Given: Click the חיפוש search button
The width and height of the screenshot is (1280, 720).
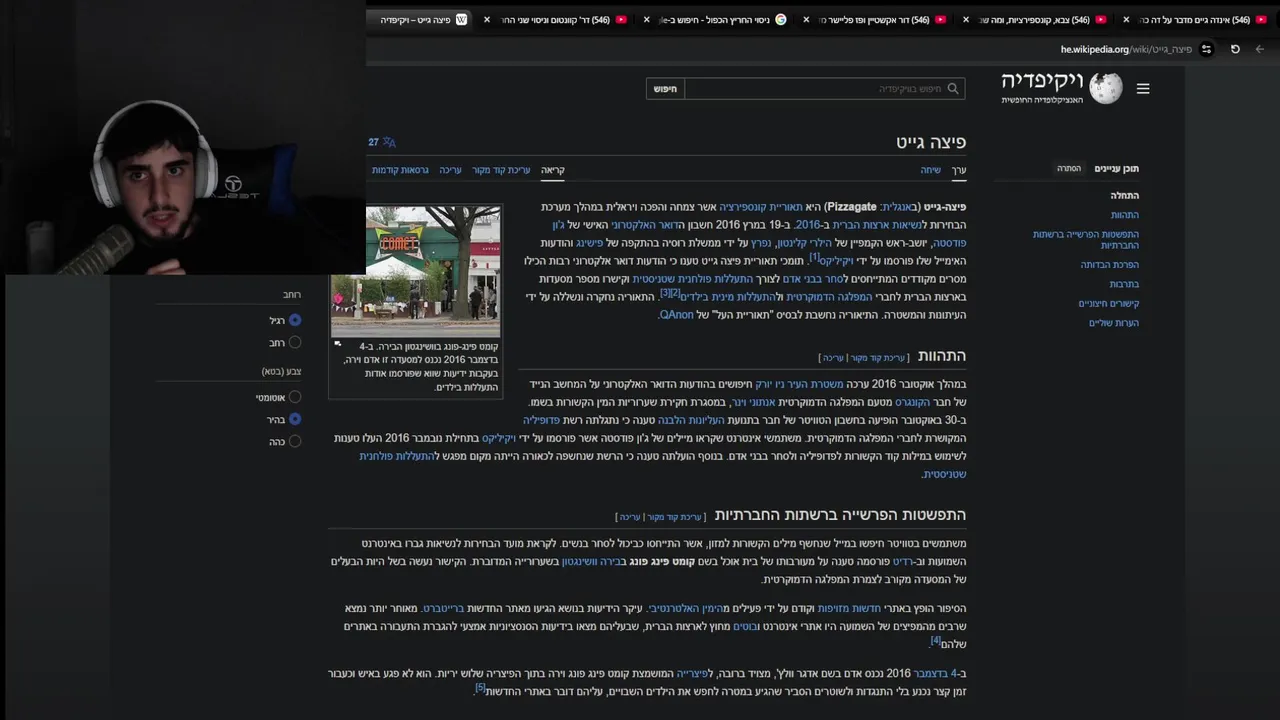Looking at the screenshot, I should (665, 89).
